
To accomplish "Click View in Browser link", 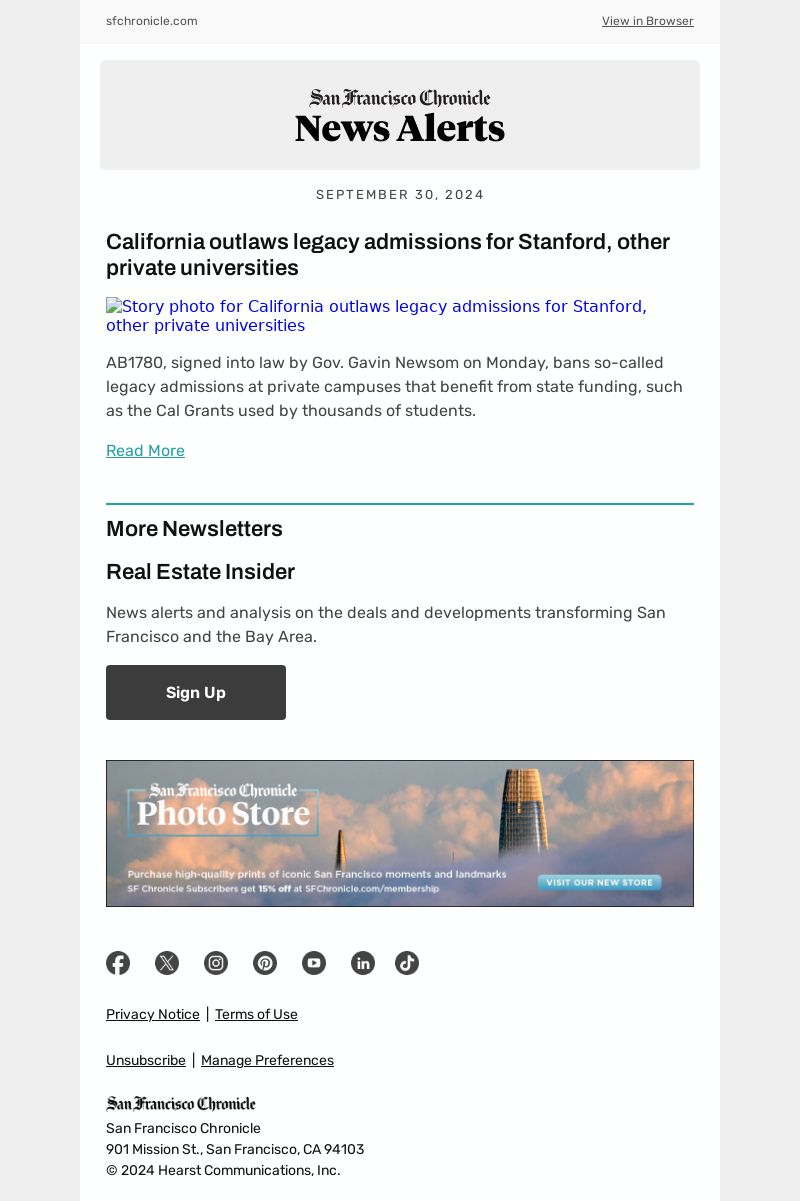I will (647, 21).
